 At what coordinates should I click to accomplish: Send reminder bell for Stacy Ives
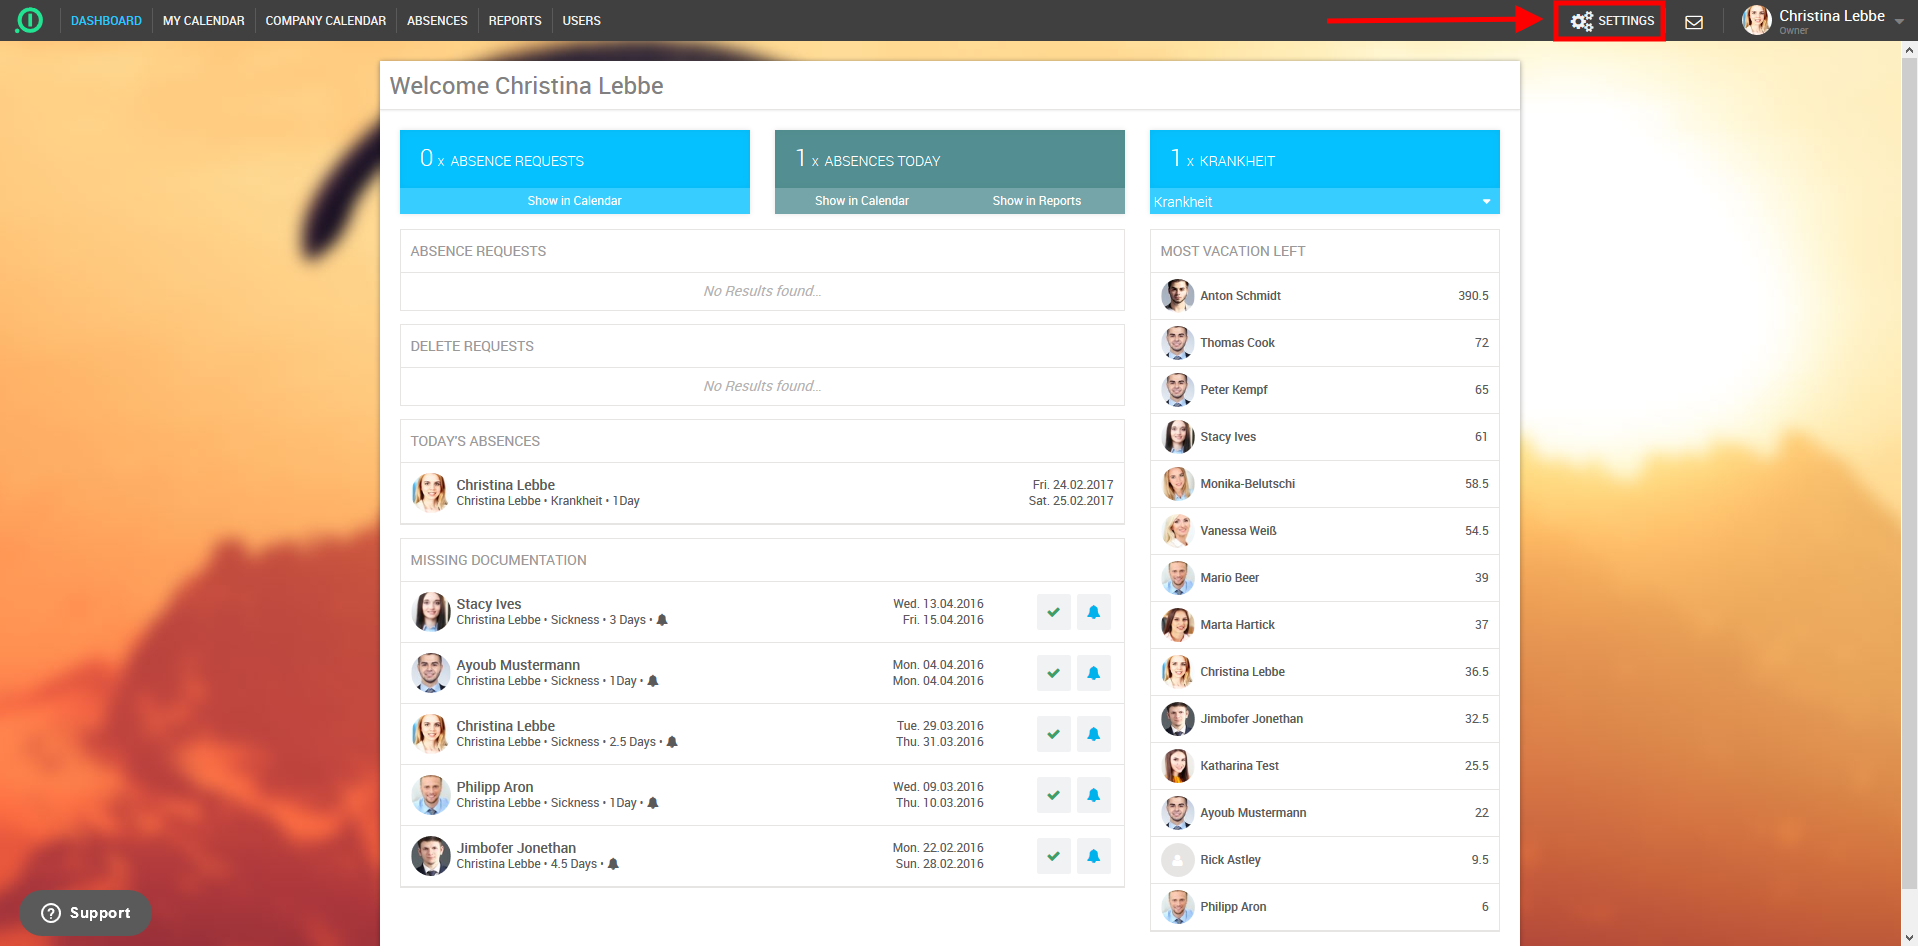click(1093, 612)
